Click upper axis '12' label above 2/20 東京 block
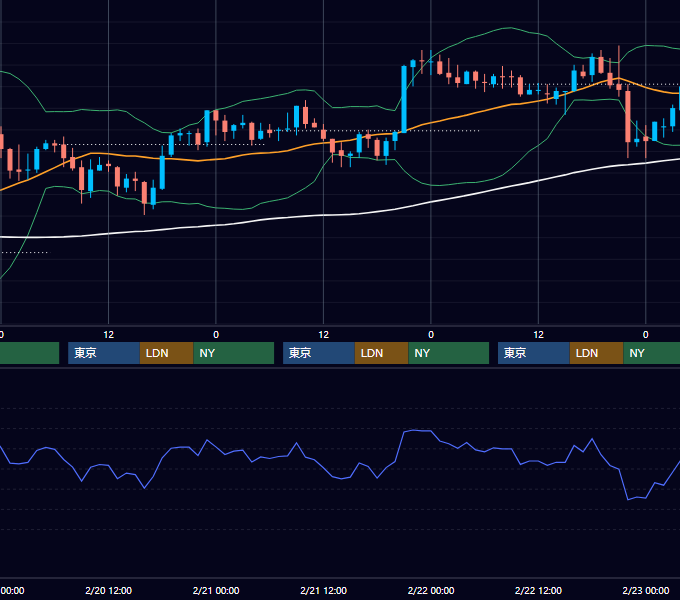The image size is (680, 600). 108,335
